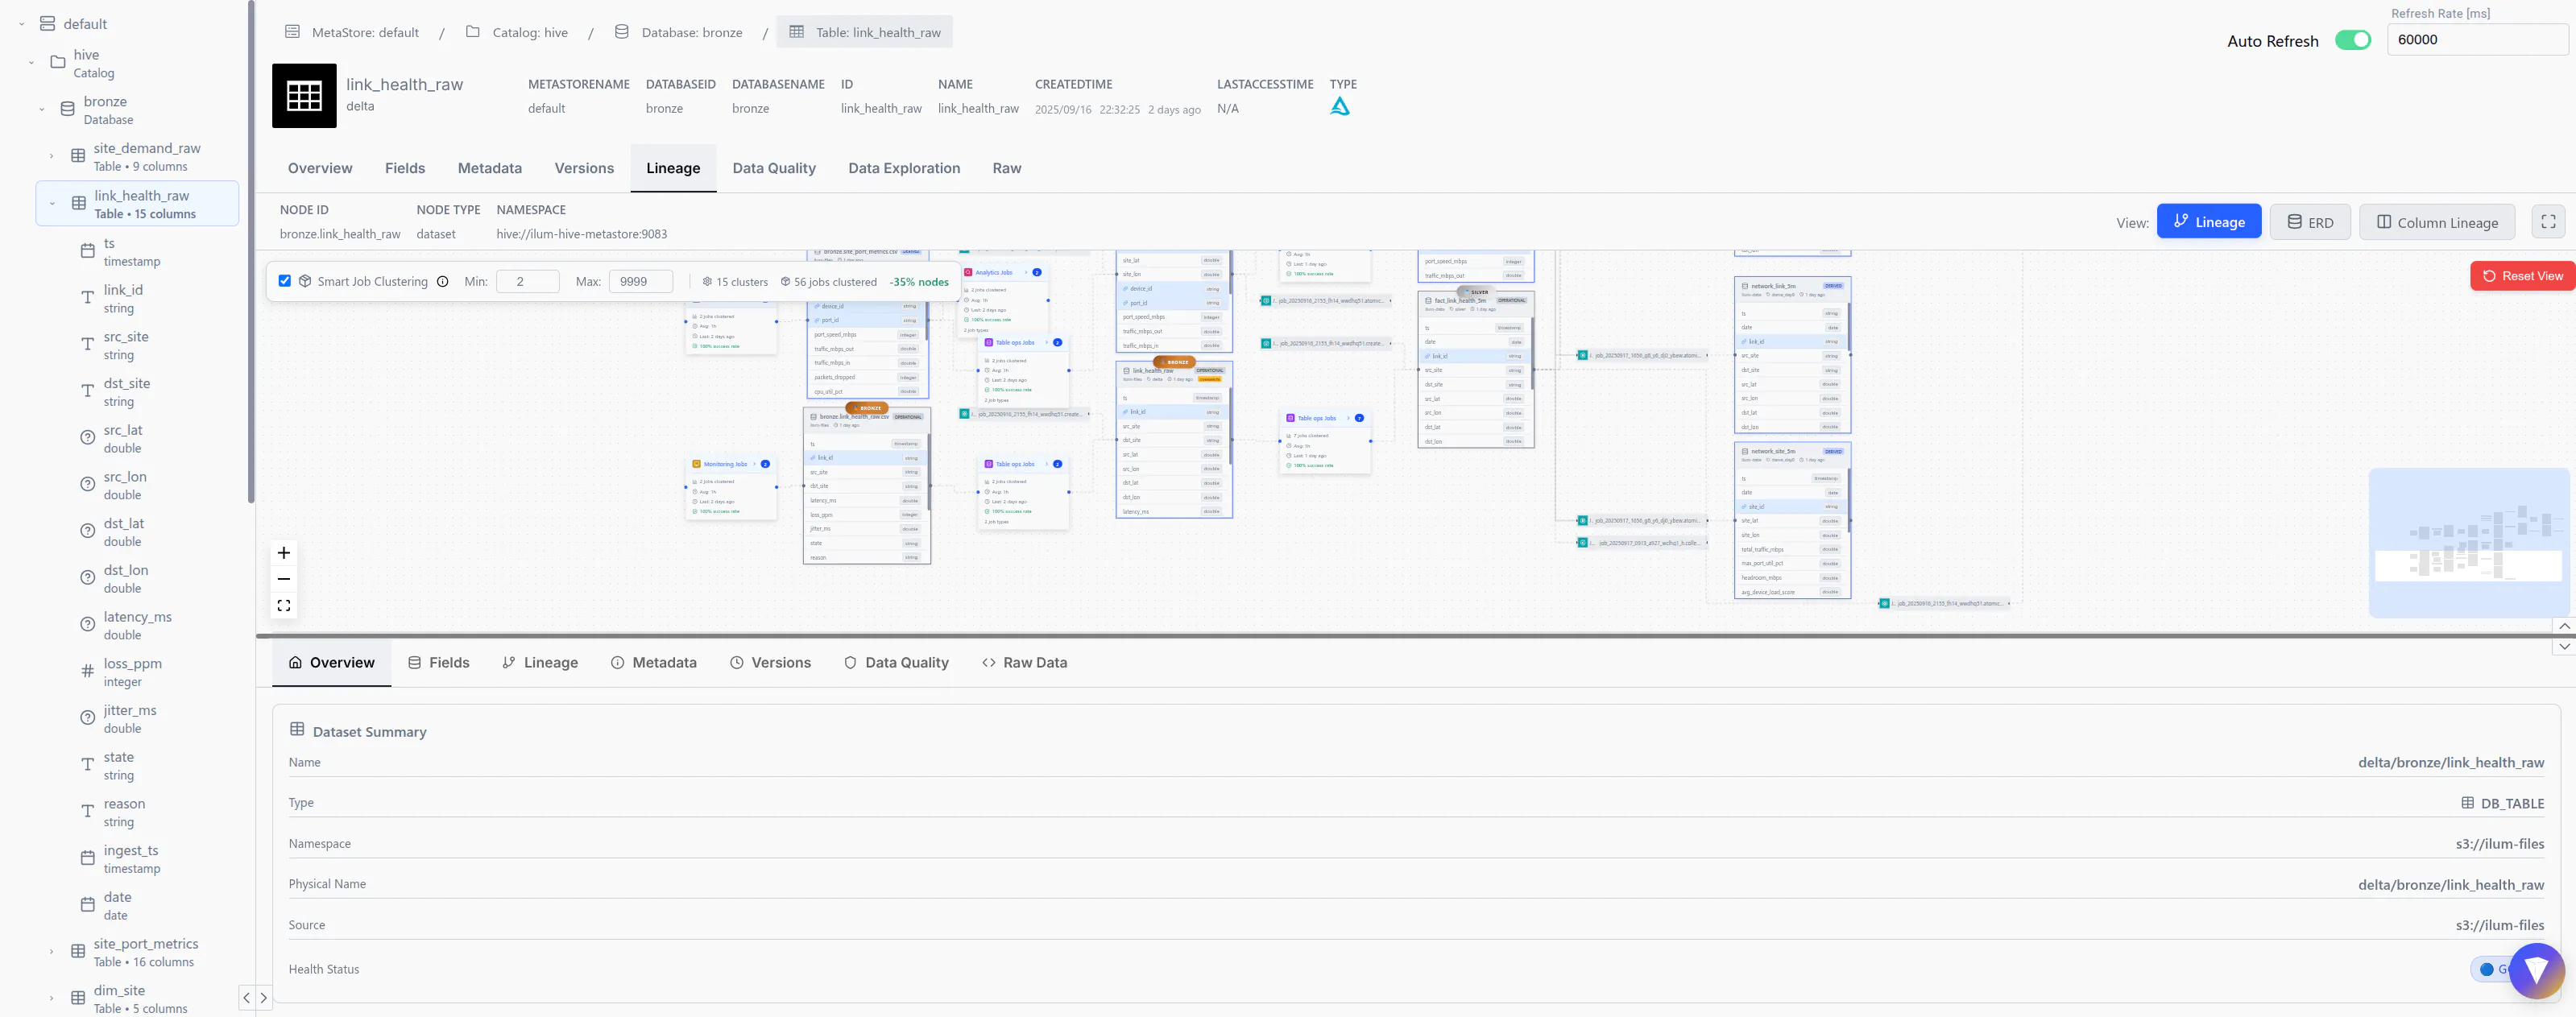The height and width of the screenshot is (1017, 2576).
Task: Click the info icon next to Smart Job Clustering
Action: coord(443,281)
